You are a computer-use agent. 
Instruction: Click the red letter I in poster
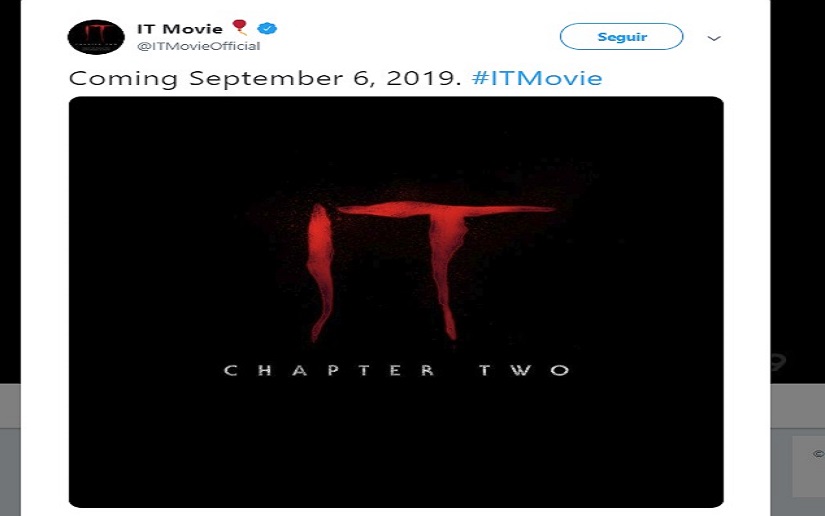coord(320,272)
